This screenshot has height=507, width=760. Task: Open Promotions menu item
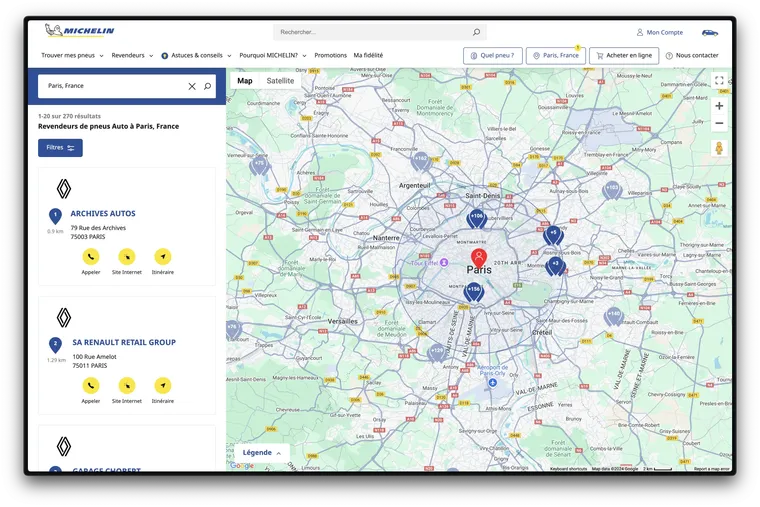[331, 55]
